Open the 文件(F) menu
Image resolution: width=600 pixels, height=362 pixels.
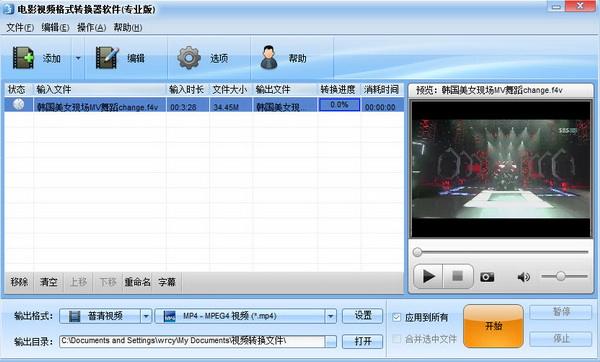point(20,27)
